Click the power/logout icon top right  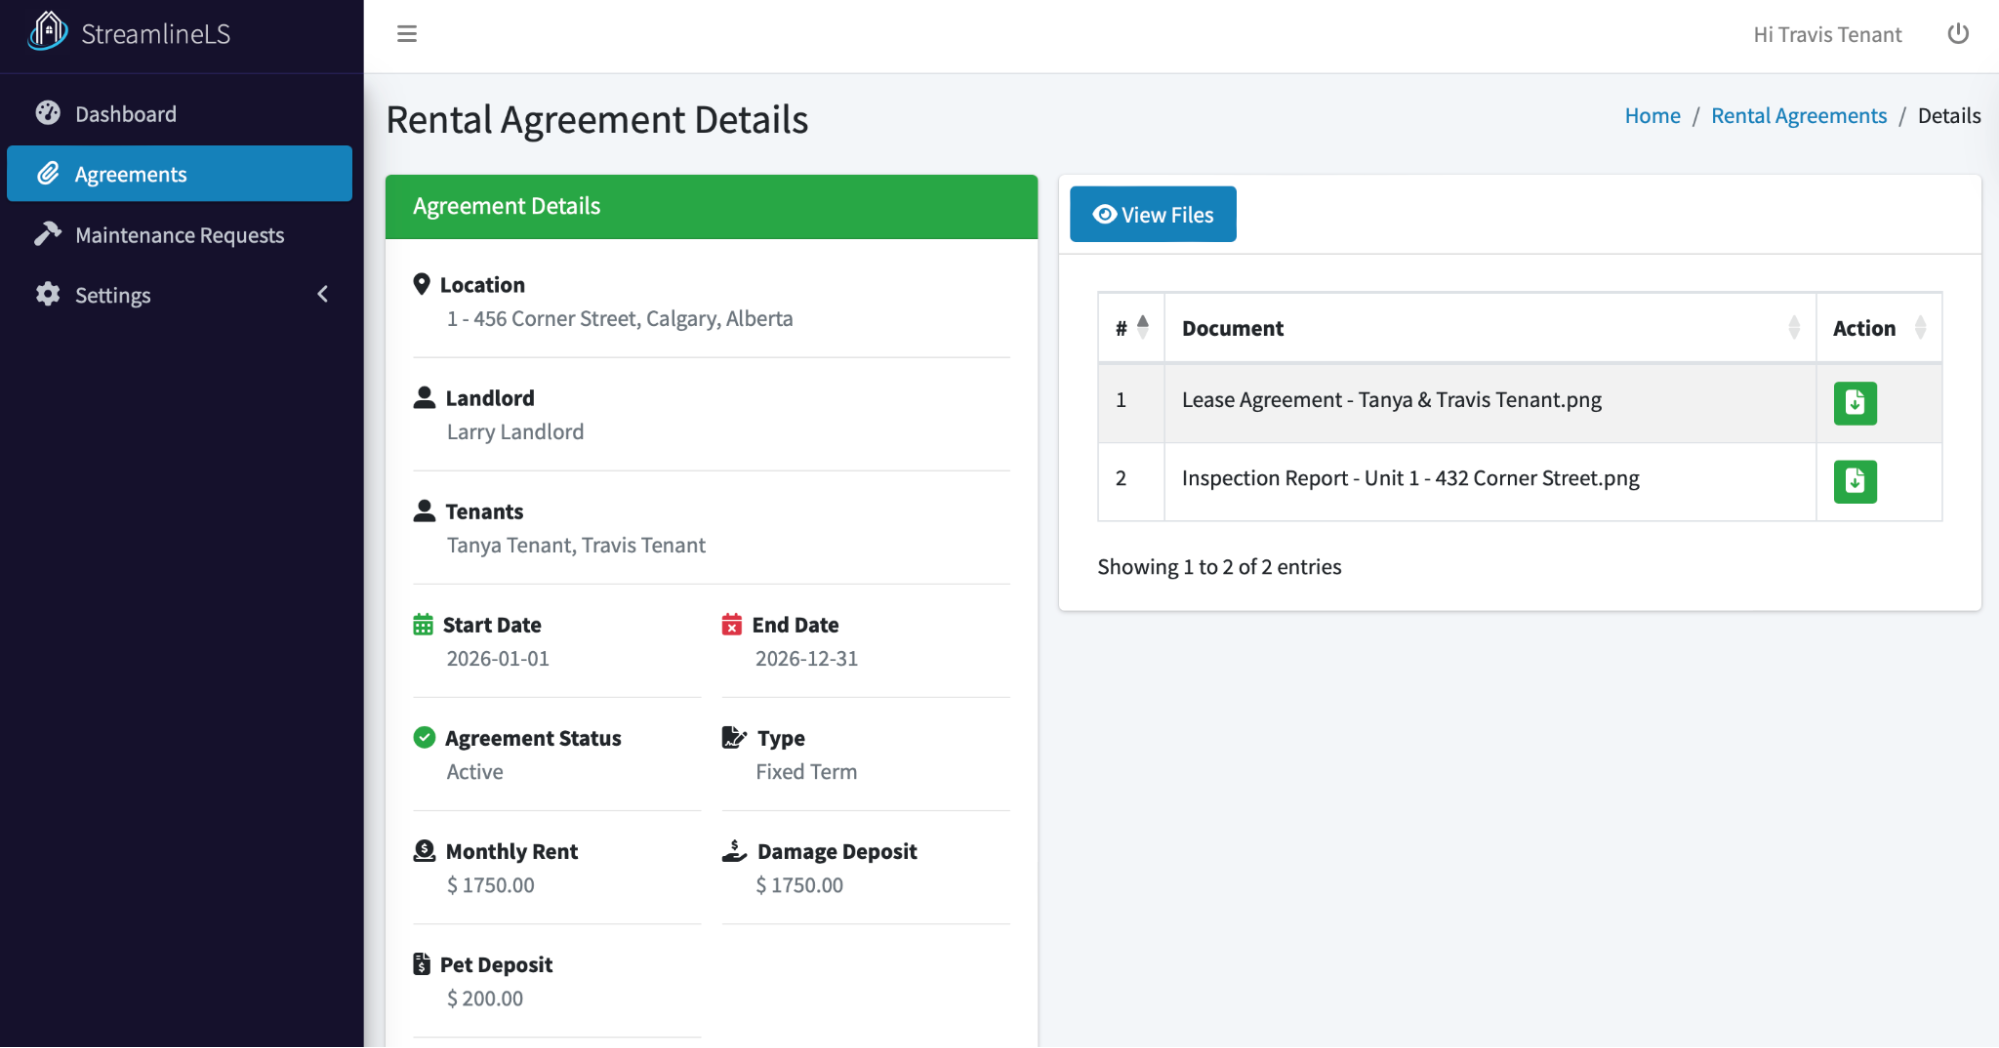[x=1957, y=33]
